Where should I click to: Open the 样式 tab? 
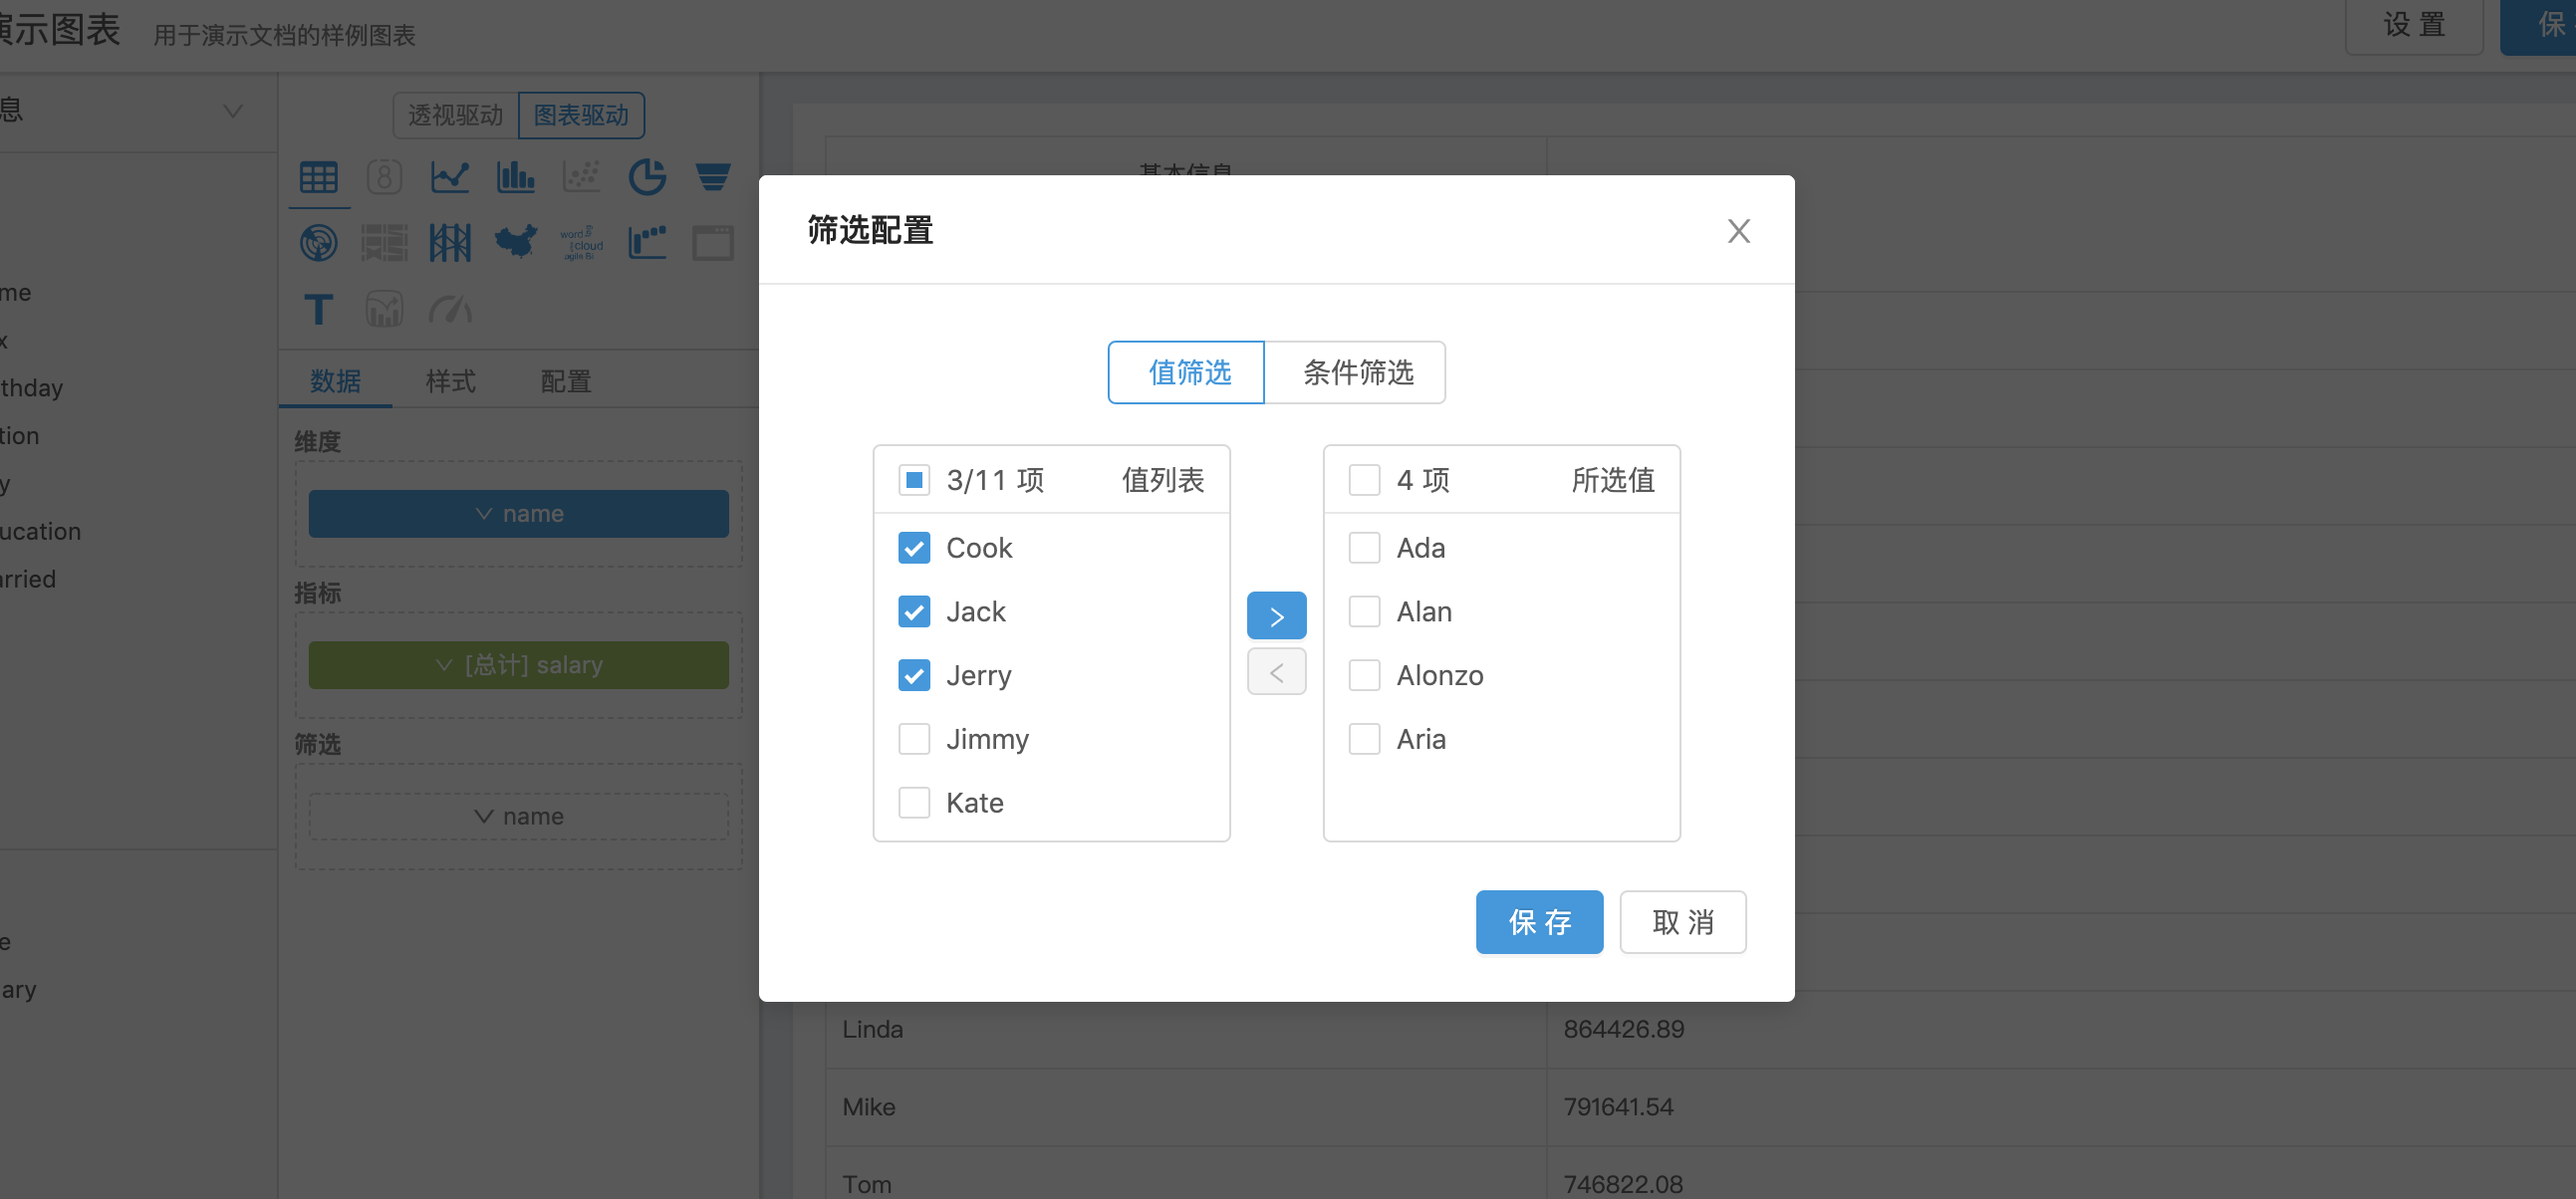tap(450, 381)
